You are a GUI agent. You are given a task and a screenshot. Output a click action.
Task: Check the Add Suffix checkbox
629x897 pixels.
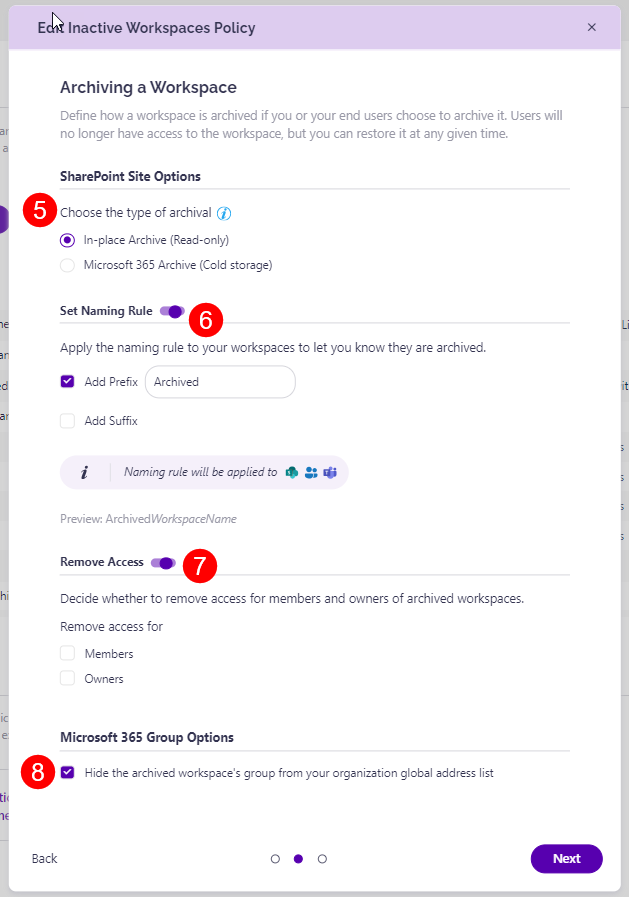[x=67, y=421]
